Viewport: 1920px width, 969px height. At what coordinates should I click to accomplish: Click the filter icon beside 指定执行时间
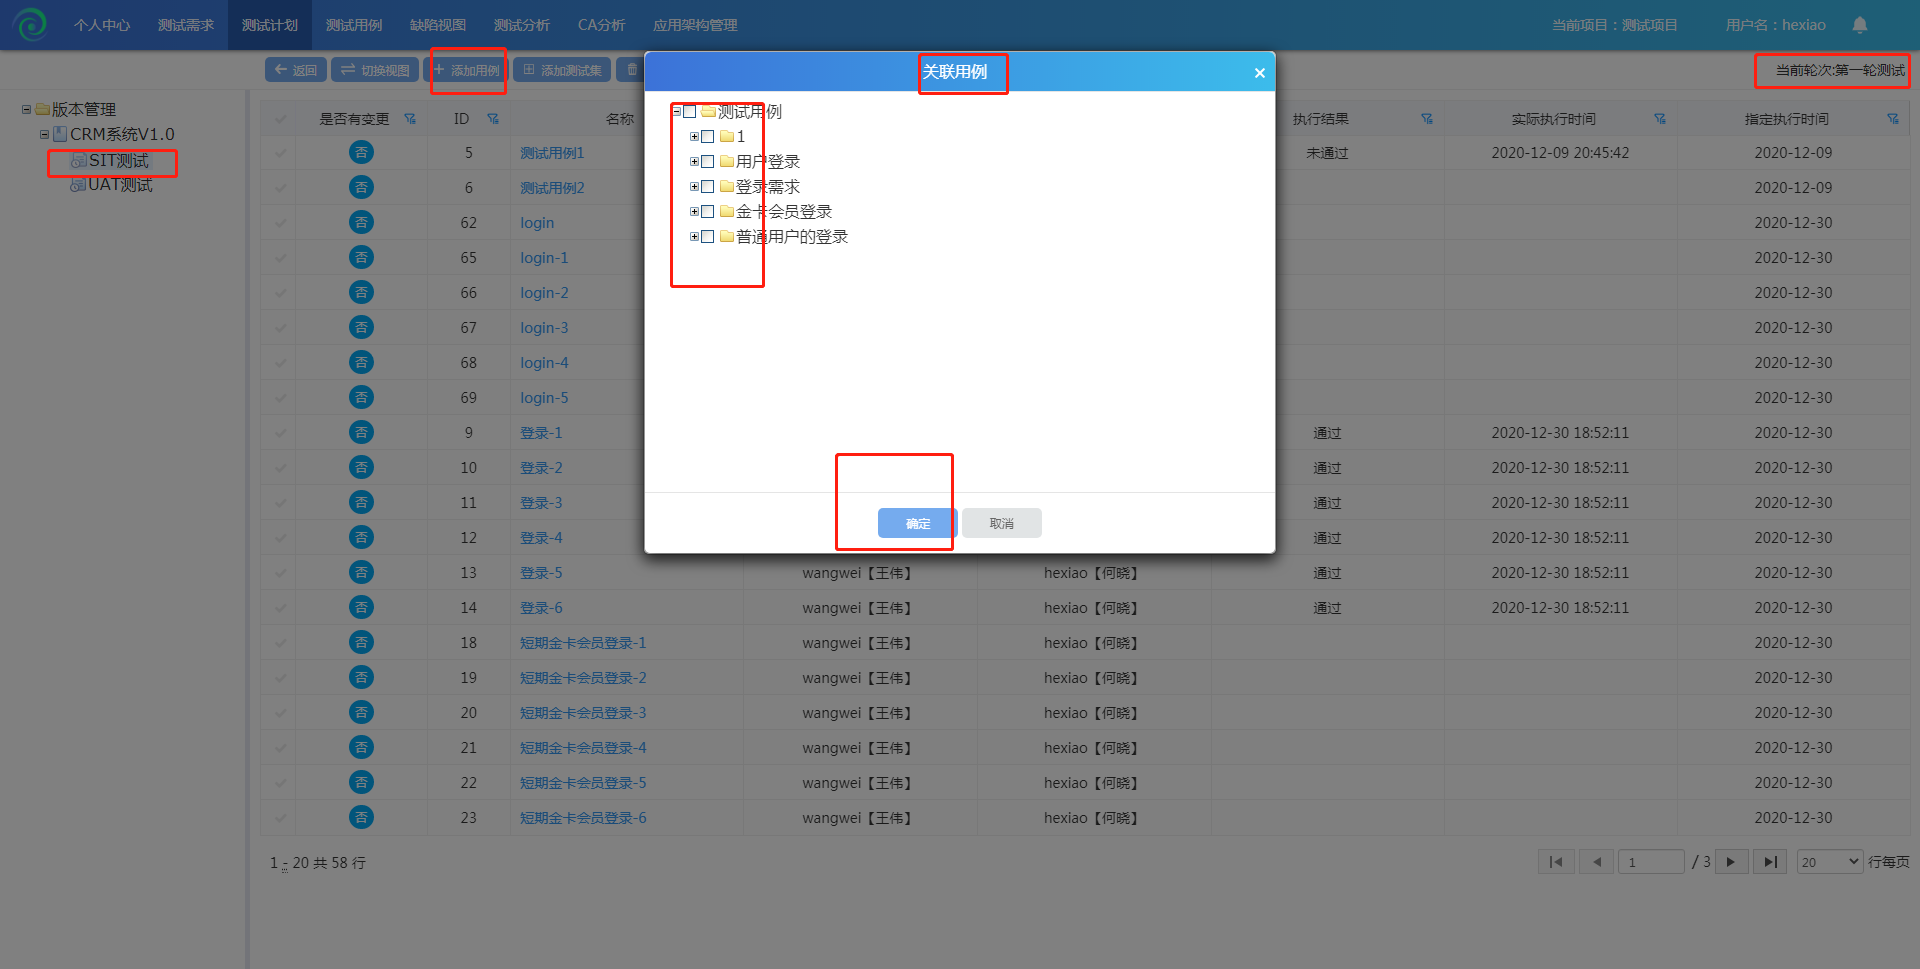[1893, 119]
